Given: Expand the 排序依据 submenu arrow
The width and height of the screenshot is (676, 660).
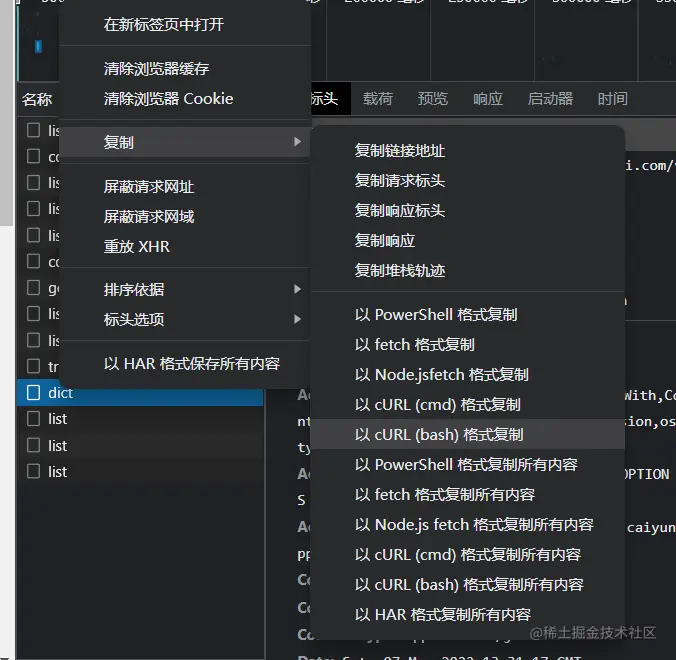Looking at the screenshot, I should point(297,289).
